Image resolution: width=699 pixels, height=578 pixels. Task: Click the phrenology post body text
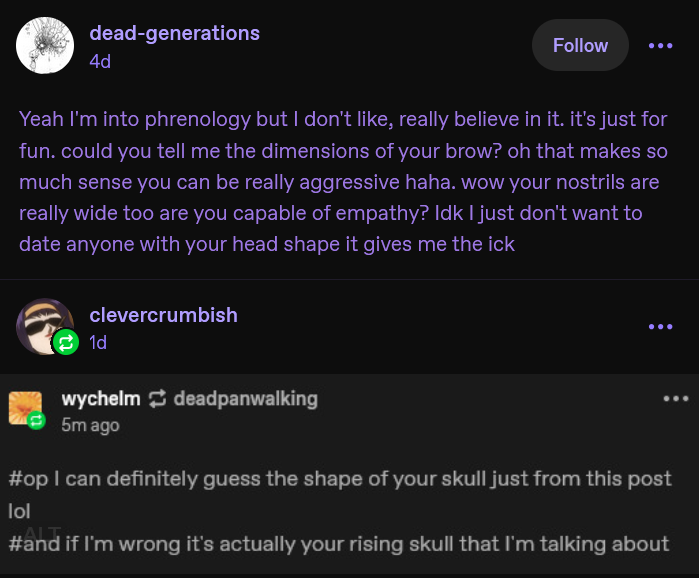point(343,181)
